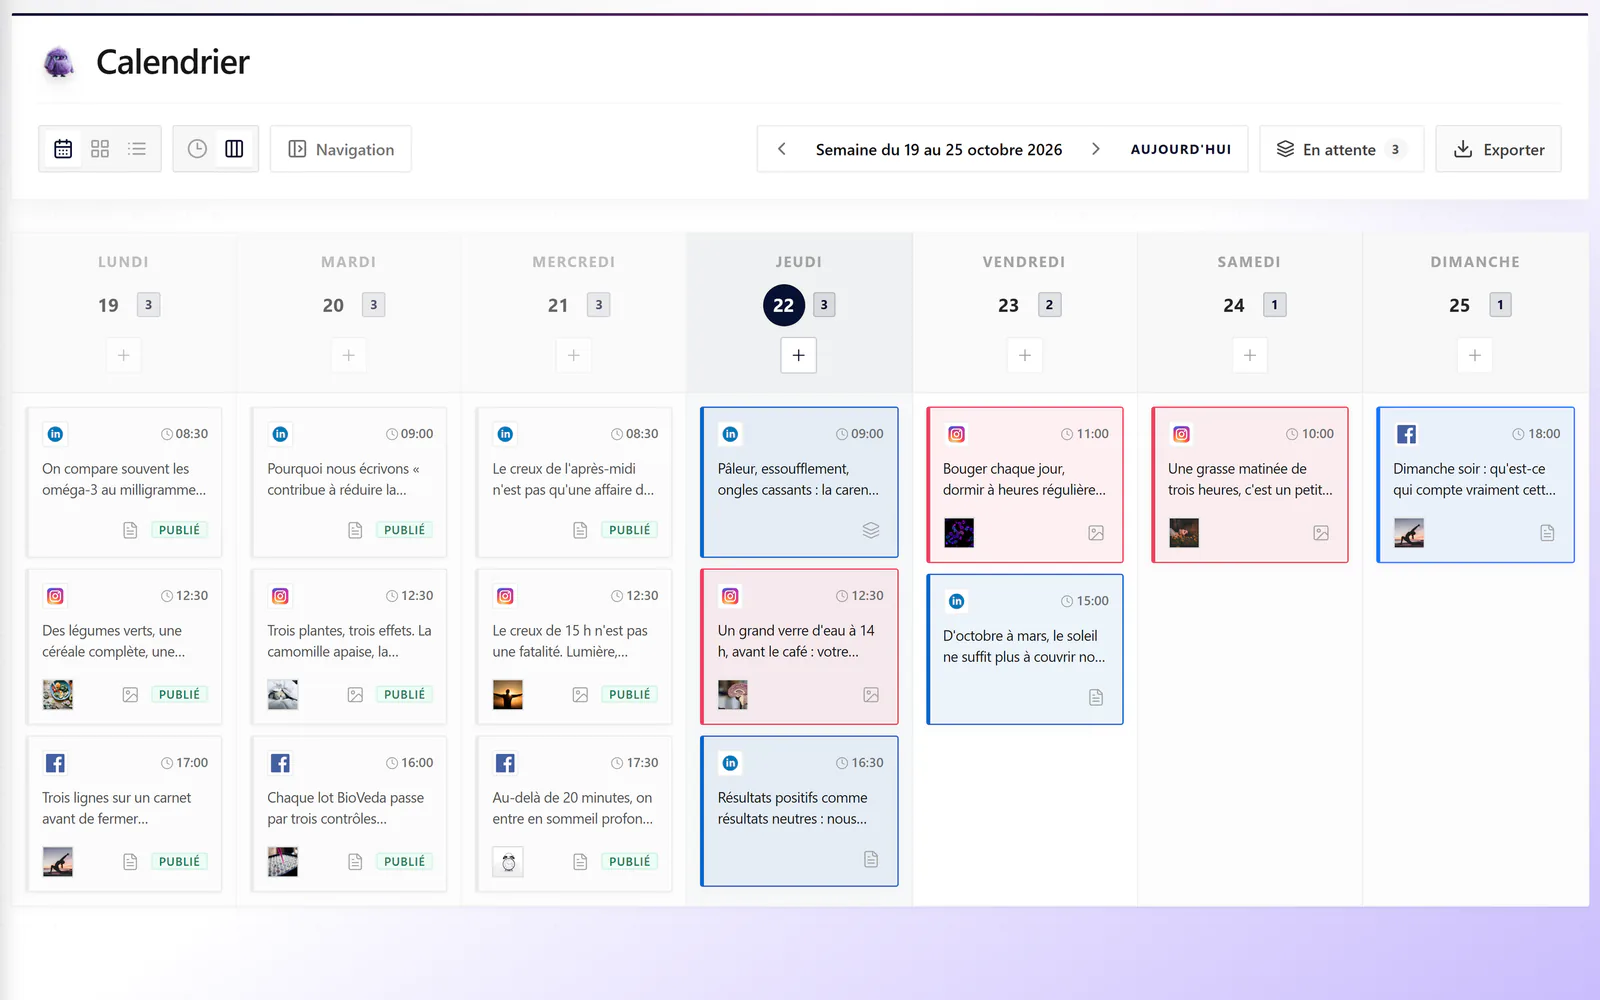The image size is (1600, 1000).
Task: Click stack icon on 'Pâleur, essoufflement' post
Action: tap(871, 530)
